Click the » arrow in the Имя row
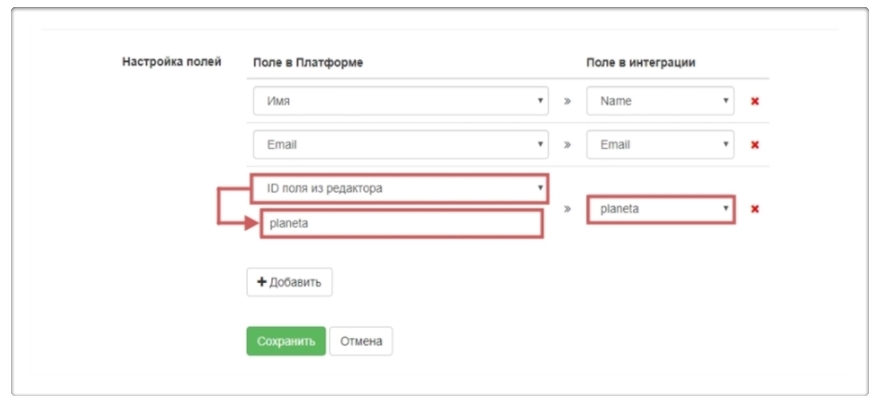 pos(567,101)
